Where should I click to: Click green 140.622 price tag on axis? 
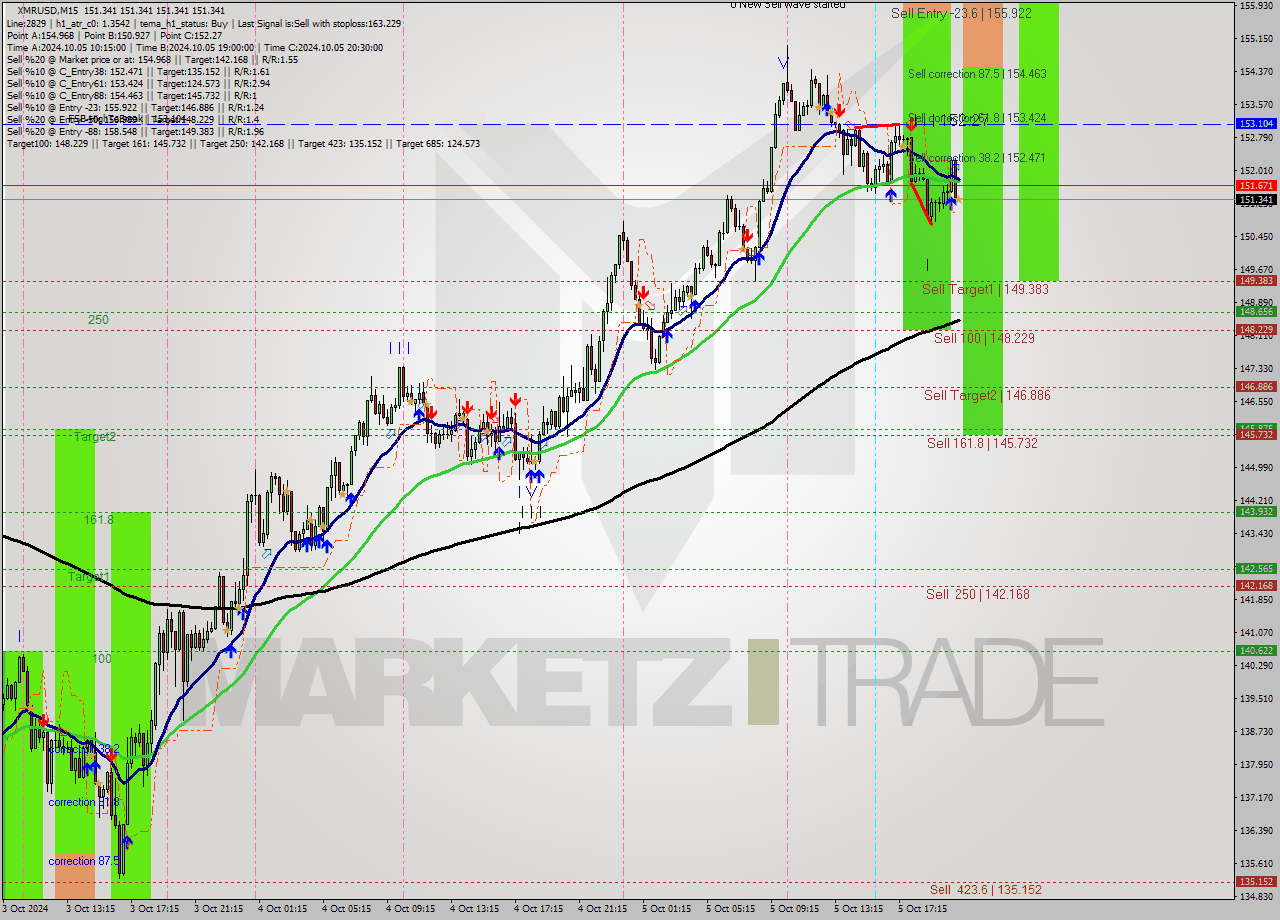click(1256, 650)
